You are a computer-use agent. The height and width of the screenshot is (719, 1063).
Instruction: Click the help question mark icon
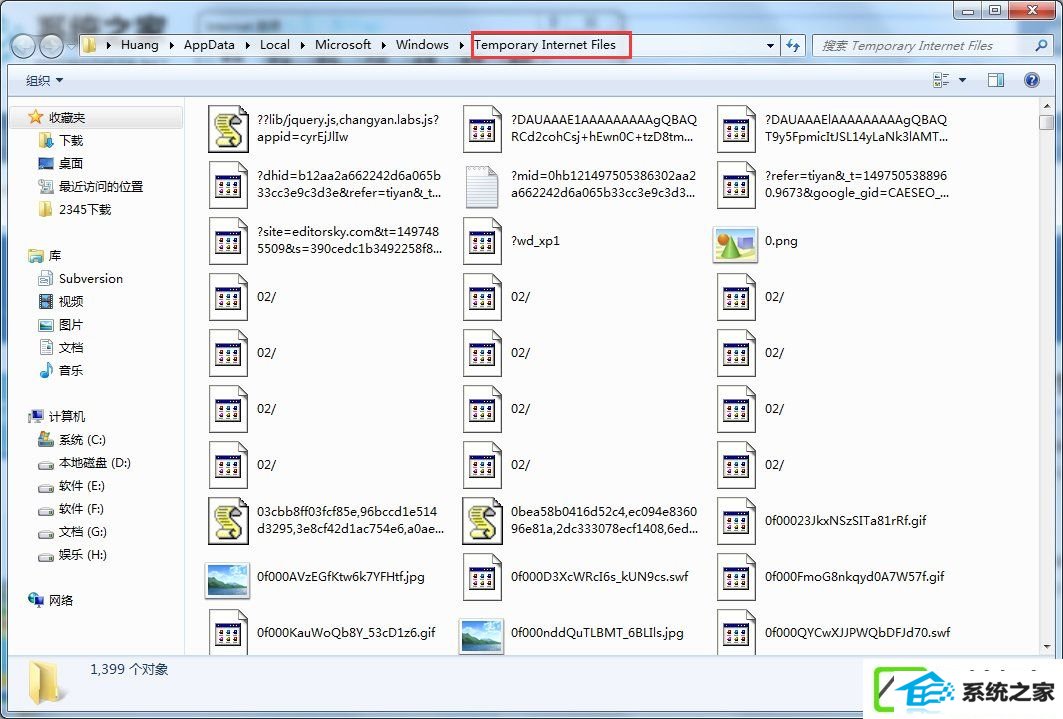pos(1031,80)
